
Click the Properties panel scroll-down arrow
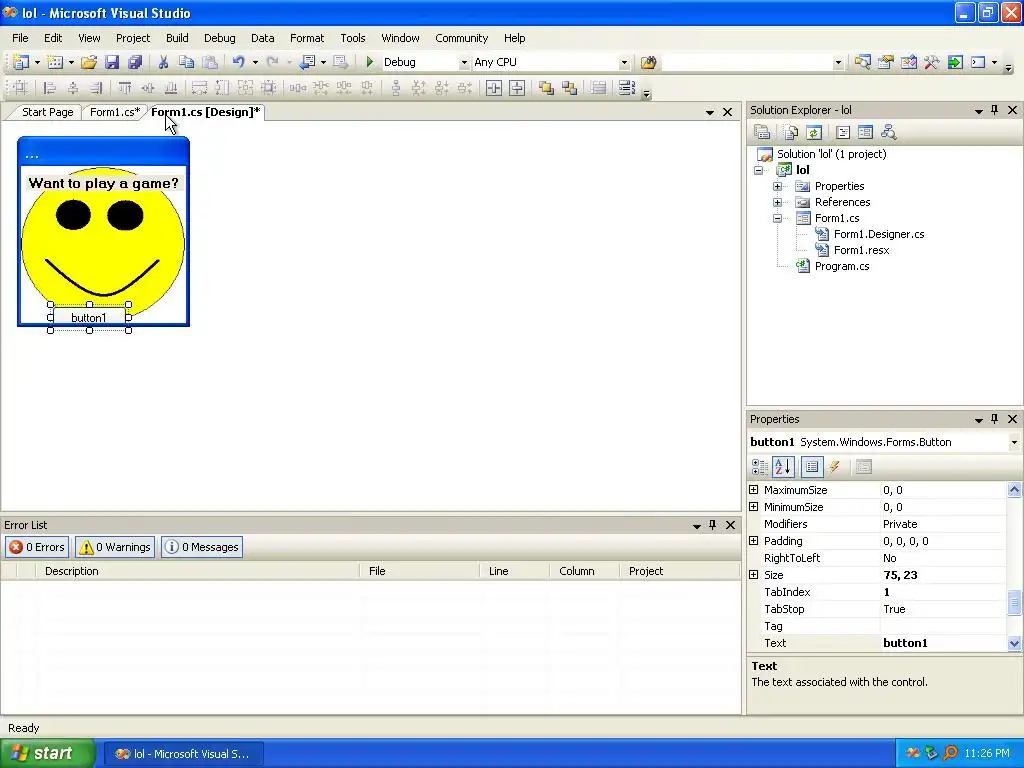click(x=1014, y=644)
